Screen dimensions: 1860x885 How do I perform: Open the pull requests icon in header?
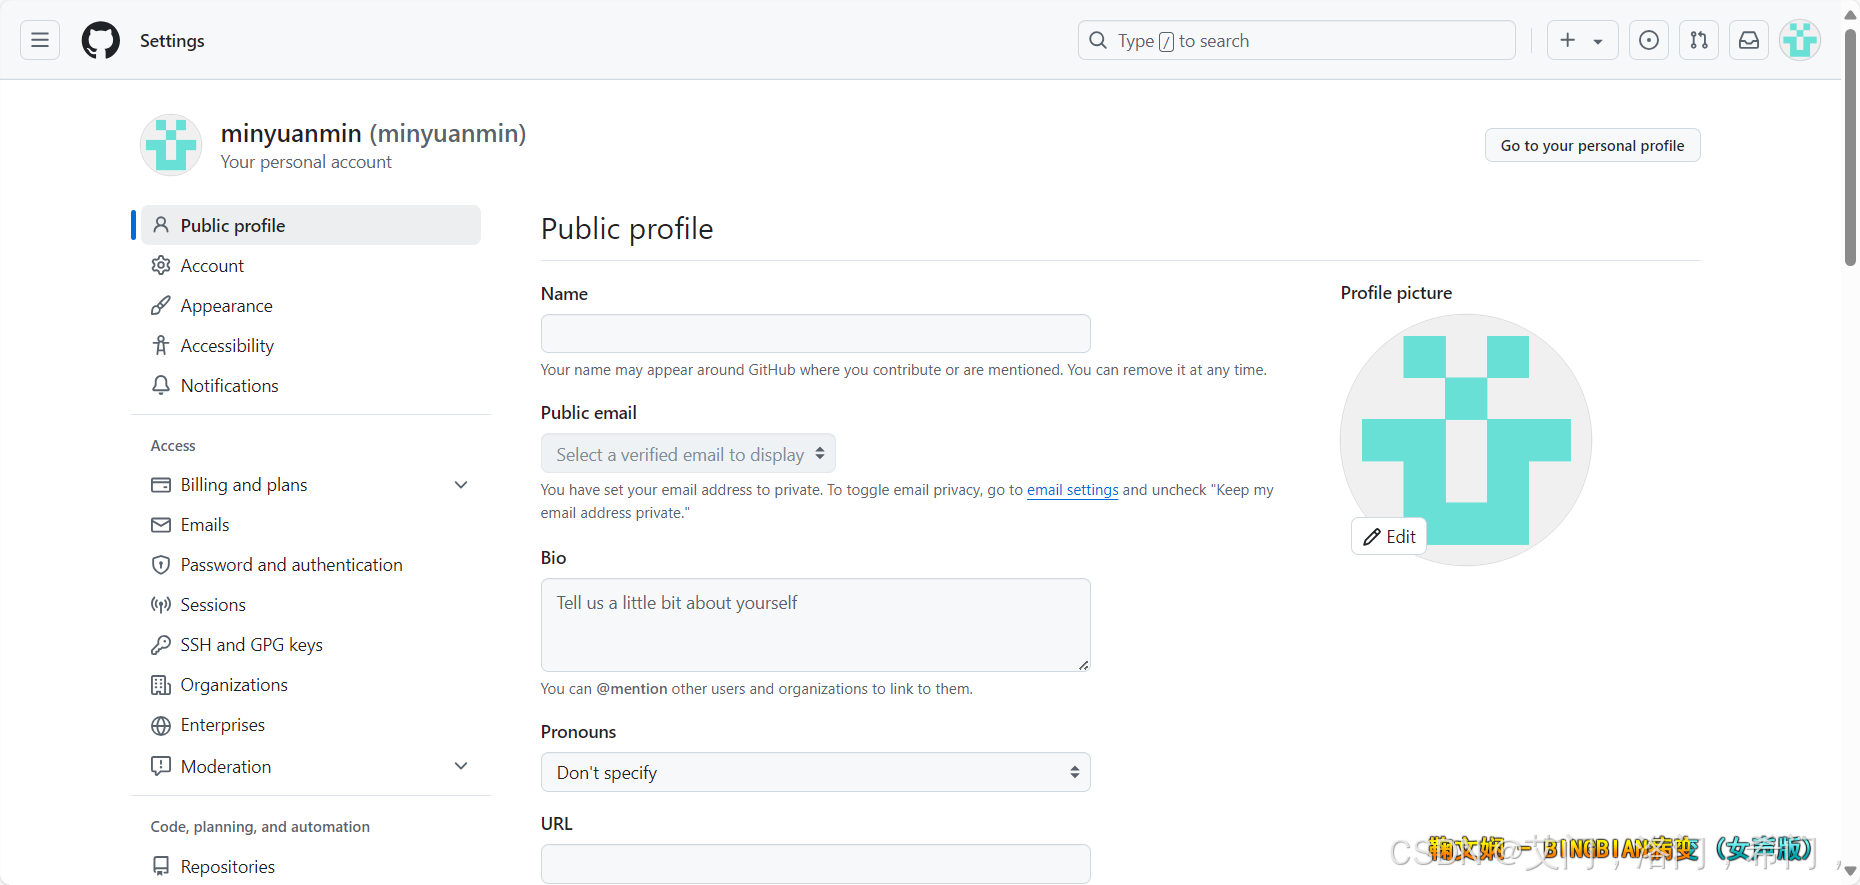point(1699,40)
